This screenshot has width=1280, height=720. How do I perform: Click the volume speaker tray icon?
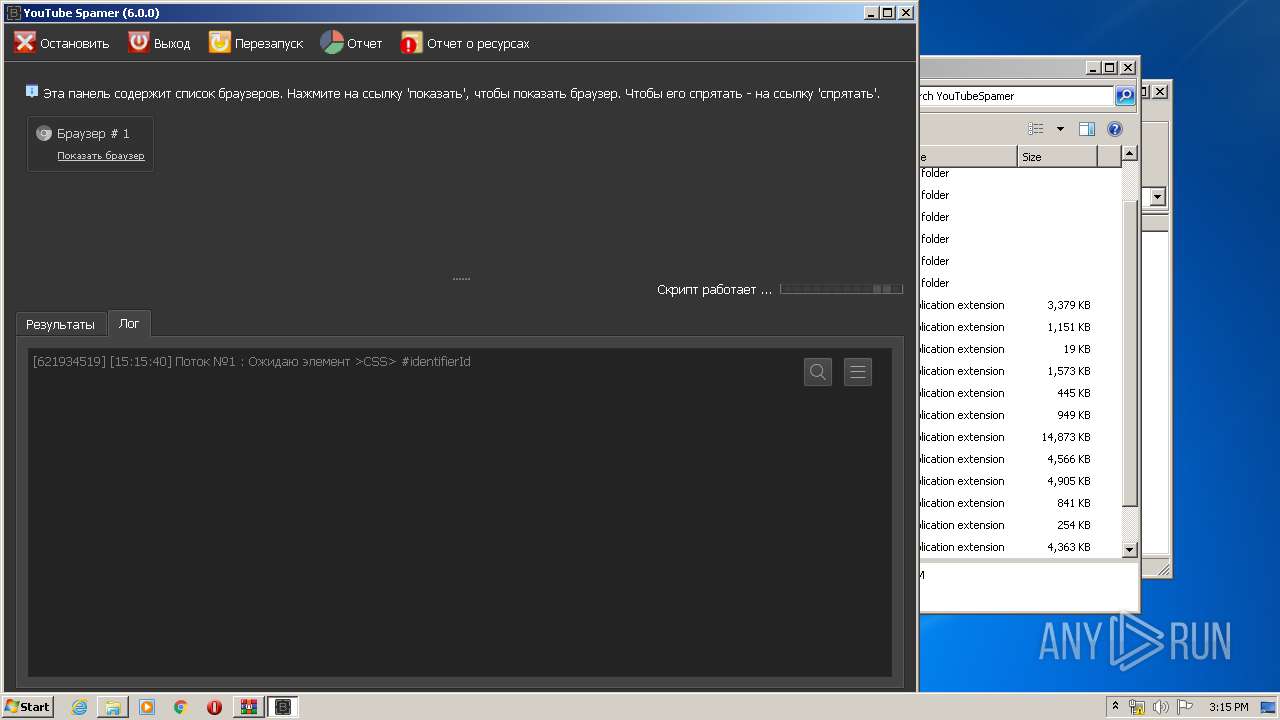point(1161,707)
